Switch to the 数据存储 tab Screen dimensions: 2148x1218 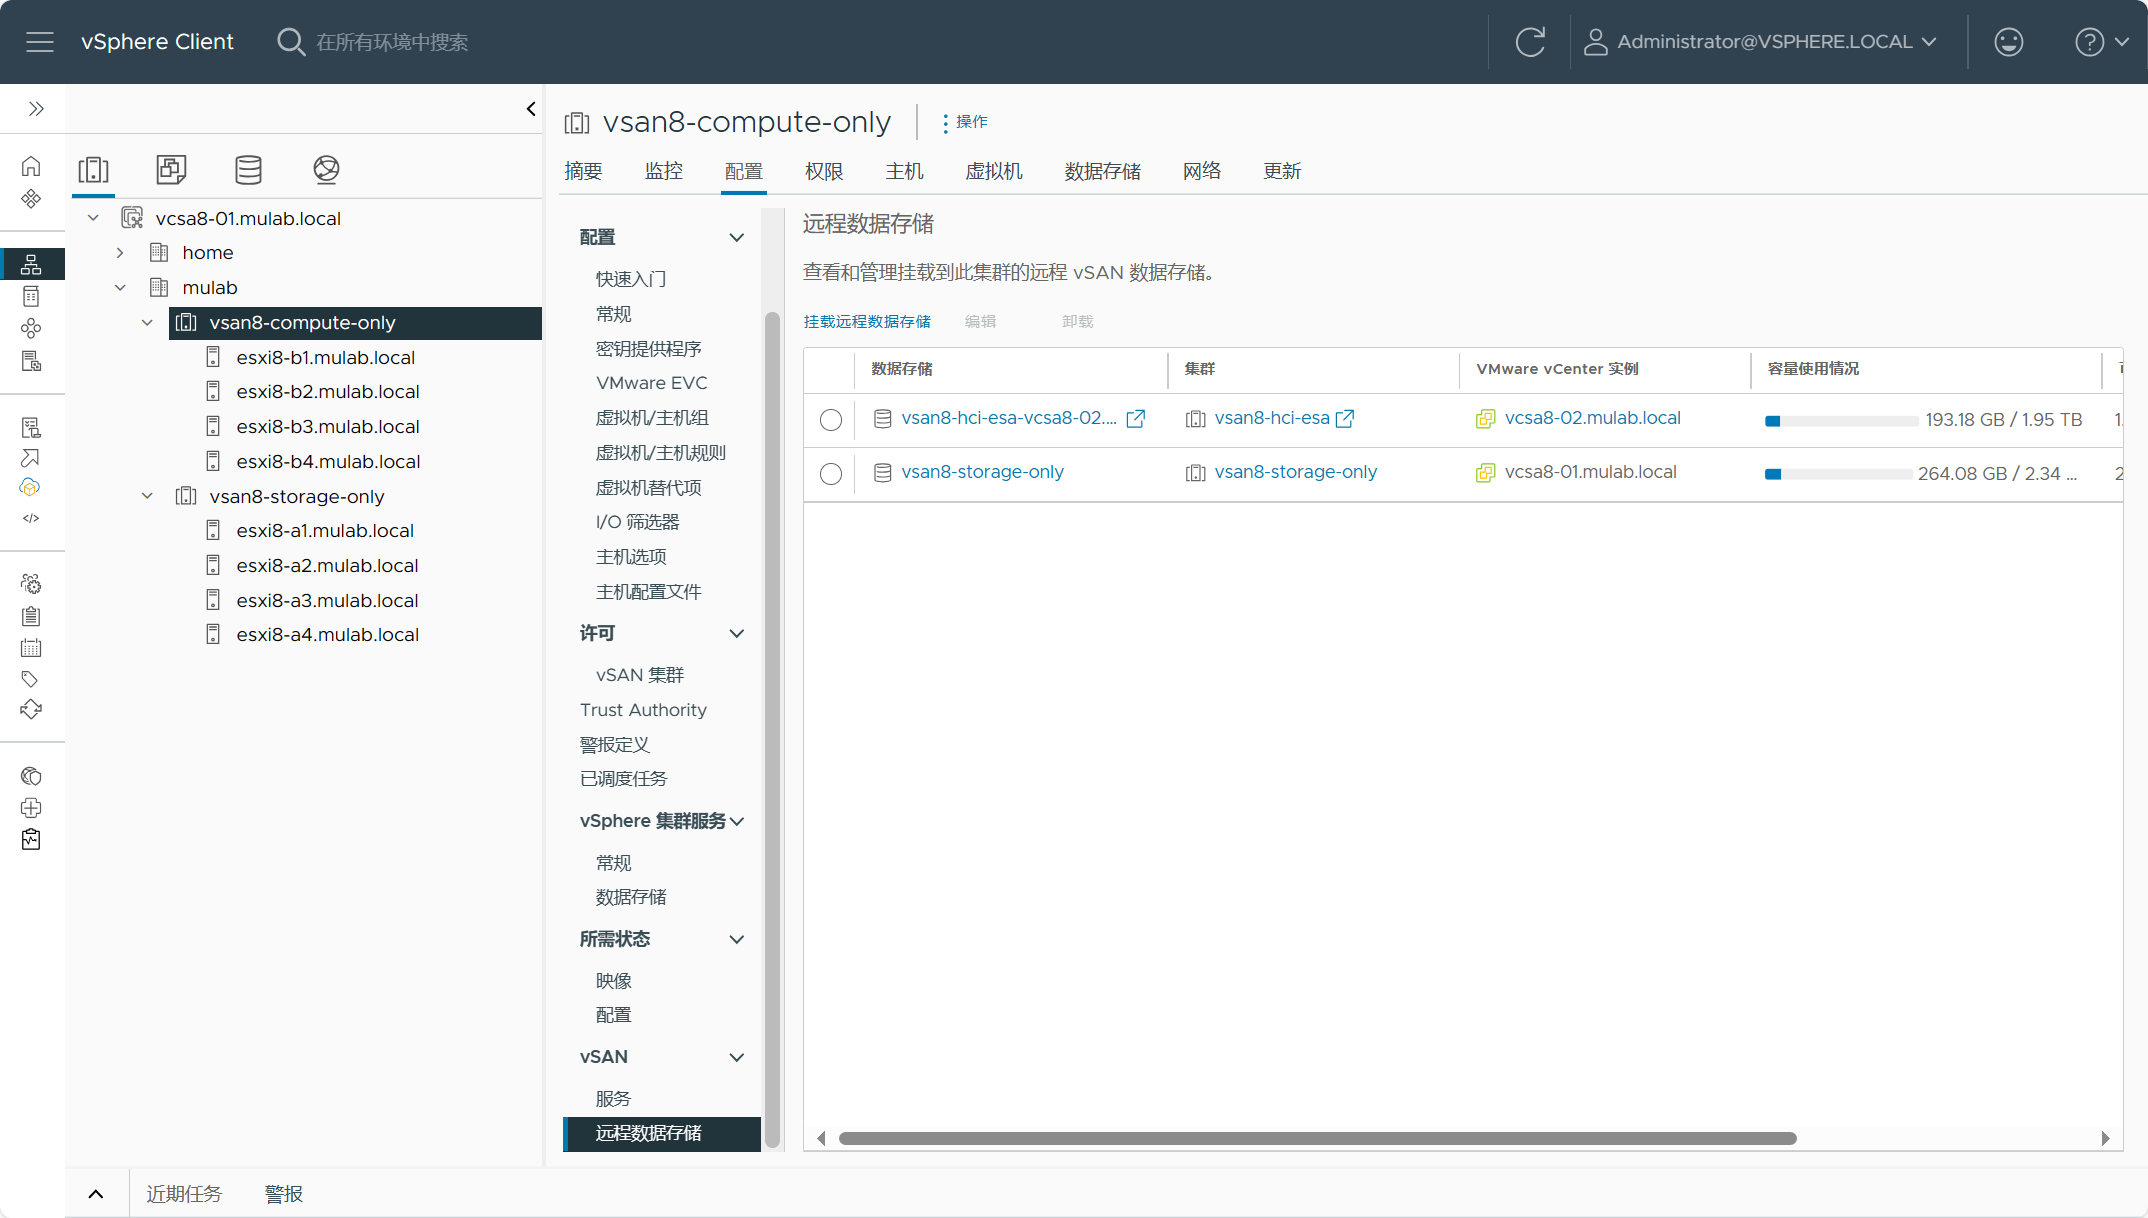point(1103,171)
